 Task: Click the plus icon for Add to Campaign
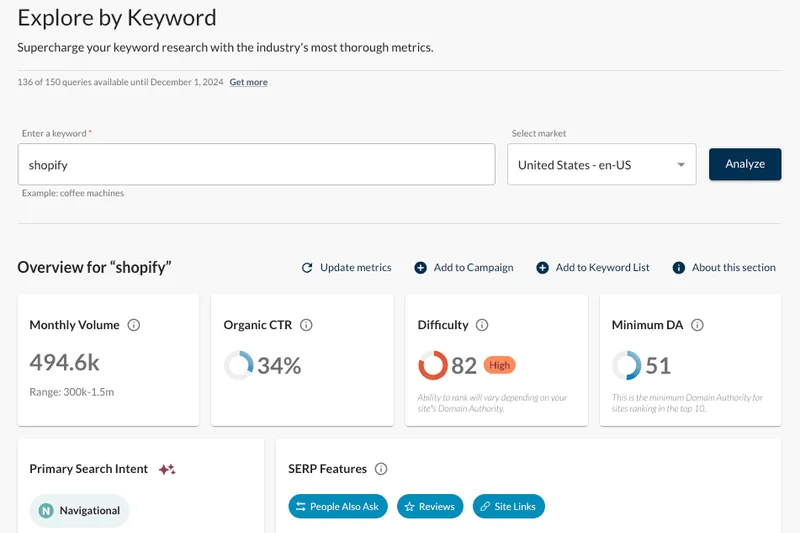coord(420,268)
